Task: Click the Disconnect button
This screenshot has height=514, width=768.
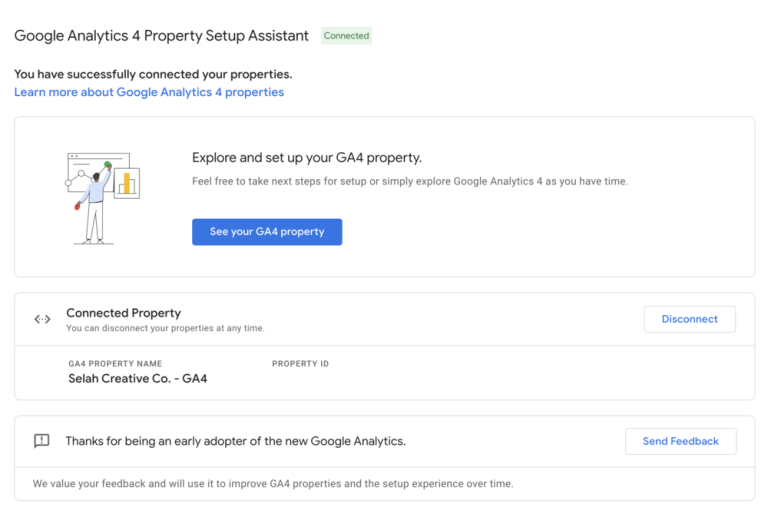Action: [689, 319]
